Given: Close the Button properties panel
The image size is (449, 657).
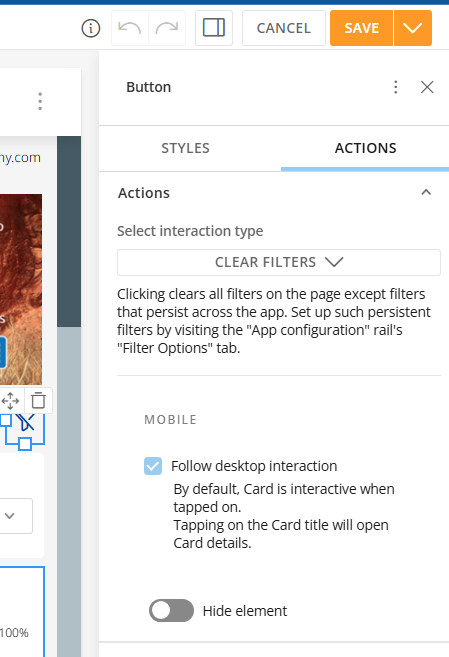Looking at the screenshot, I should coord(427,87).
